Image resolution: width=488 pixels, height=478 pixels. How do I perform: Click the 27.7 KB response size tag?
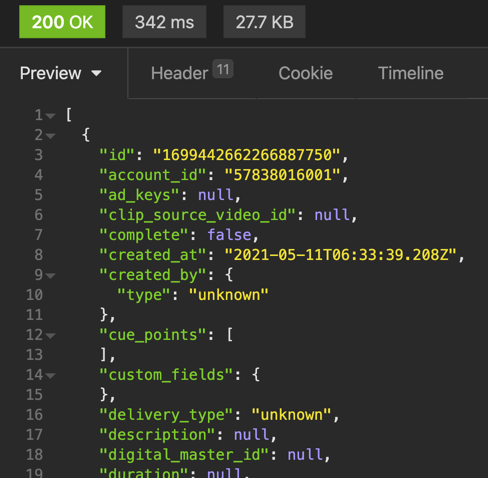pyautogui.click(x=264, y=22)
